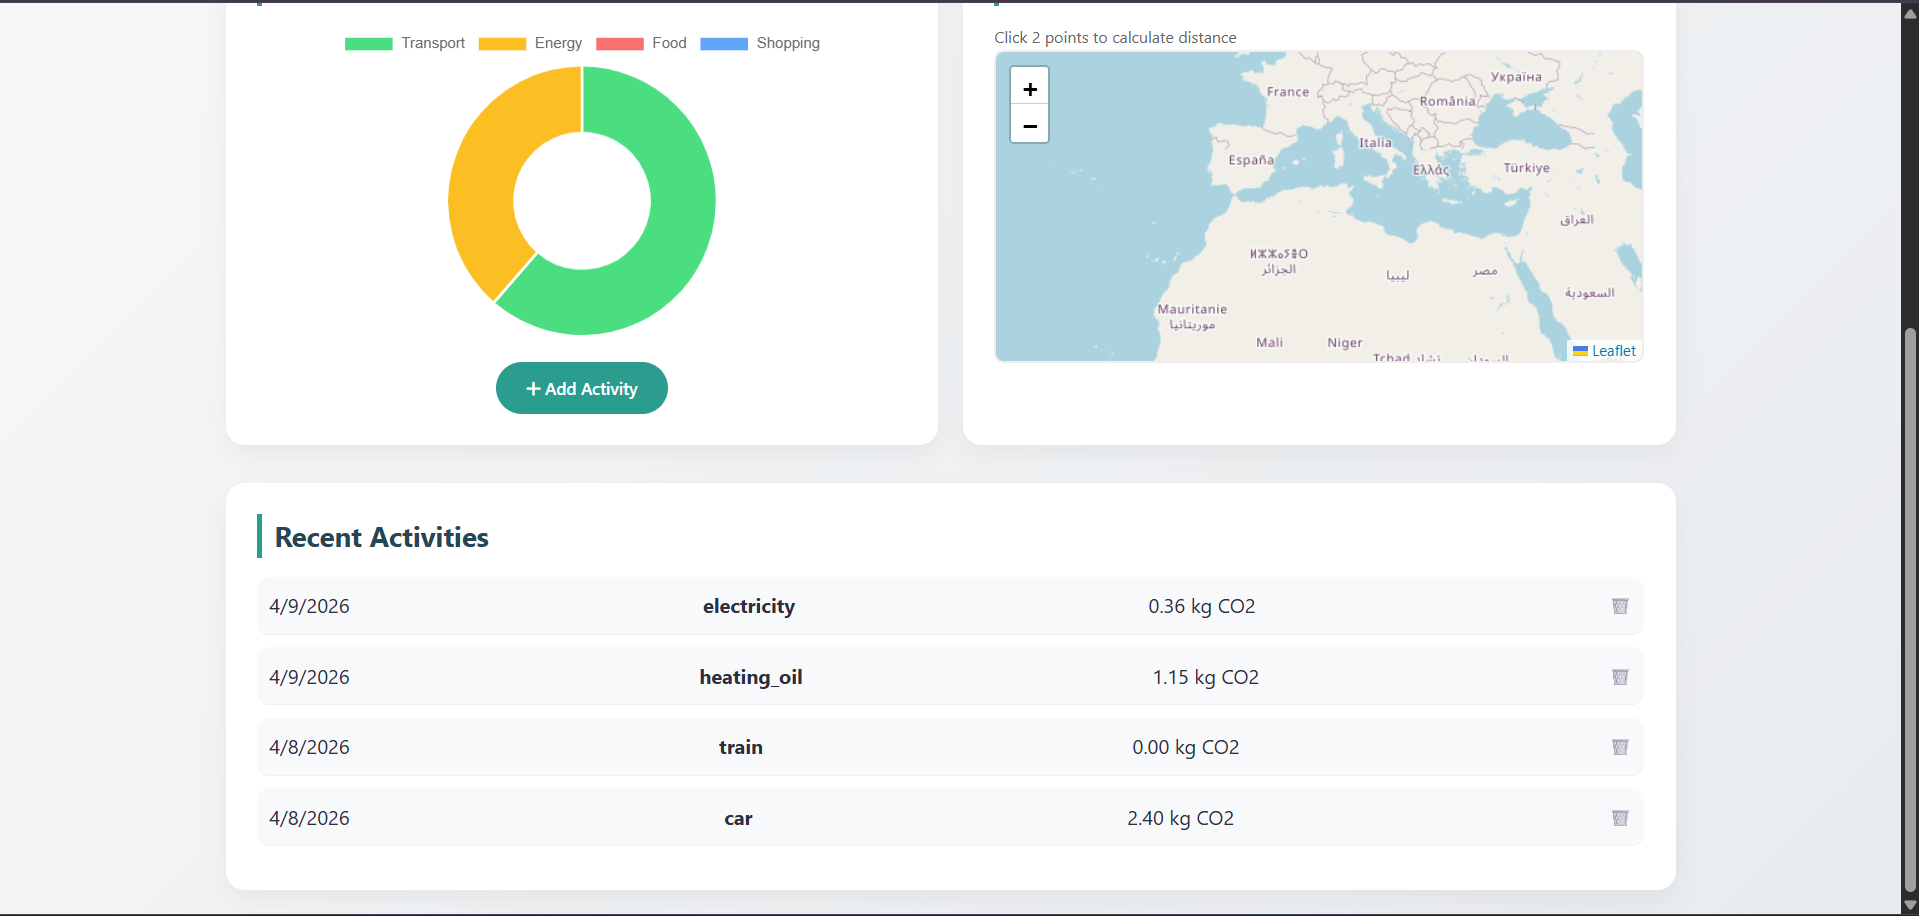
Task: Delete the electricity activity entry
Action: [1620, 606]
